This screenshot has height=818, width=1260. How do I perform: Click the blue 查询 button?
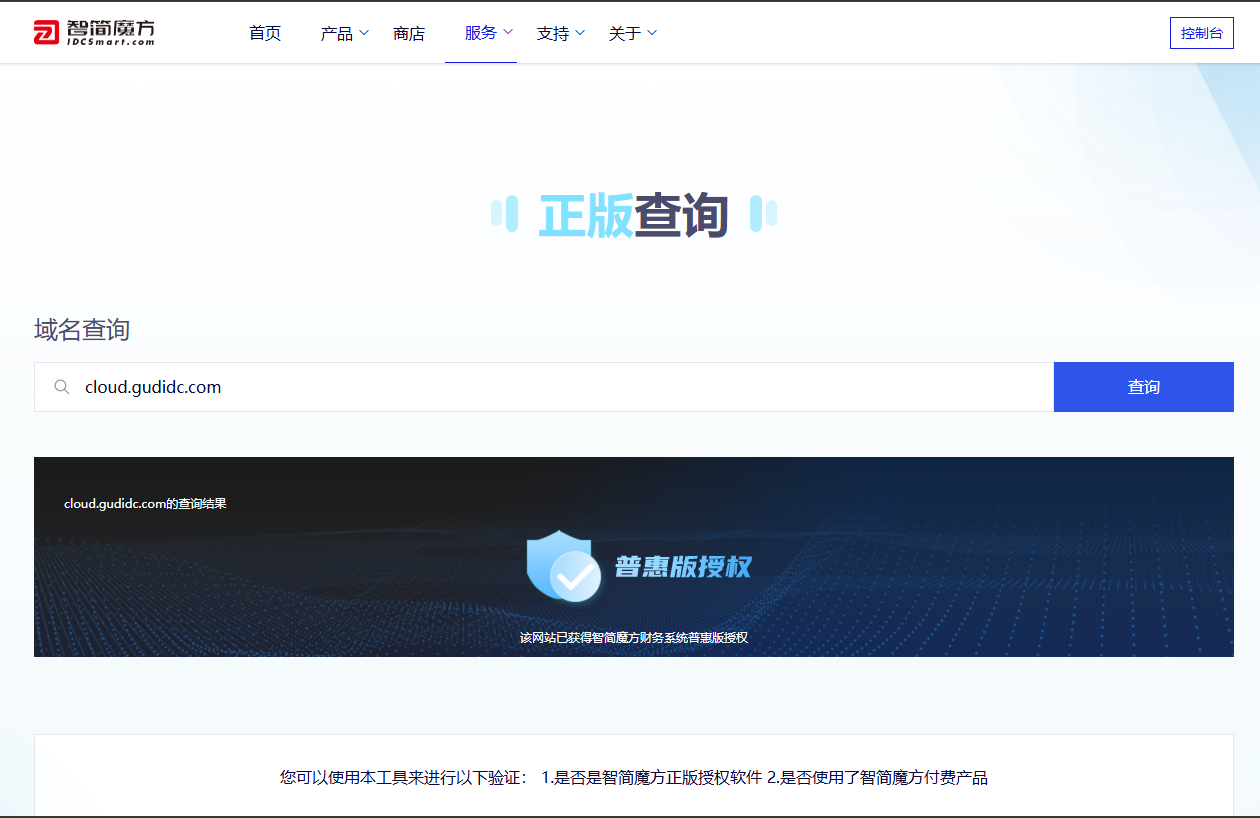click(x=1144, y=387)
